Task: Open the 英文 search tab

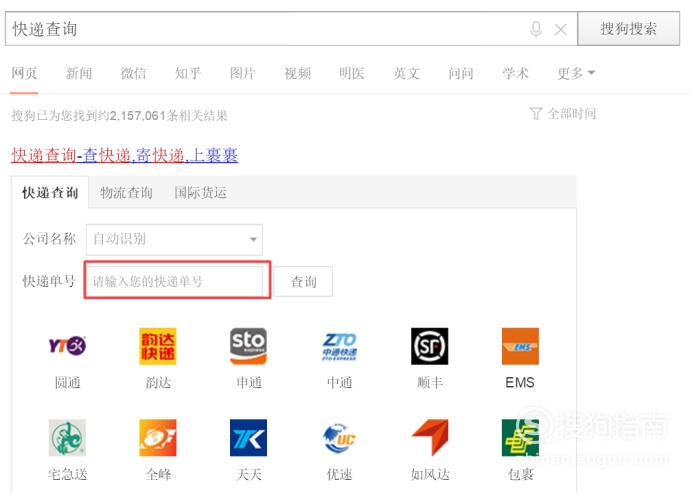Action: click(406, 73)
